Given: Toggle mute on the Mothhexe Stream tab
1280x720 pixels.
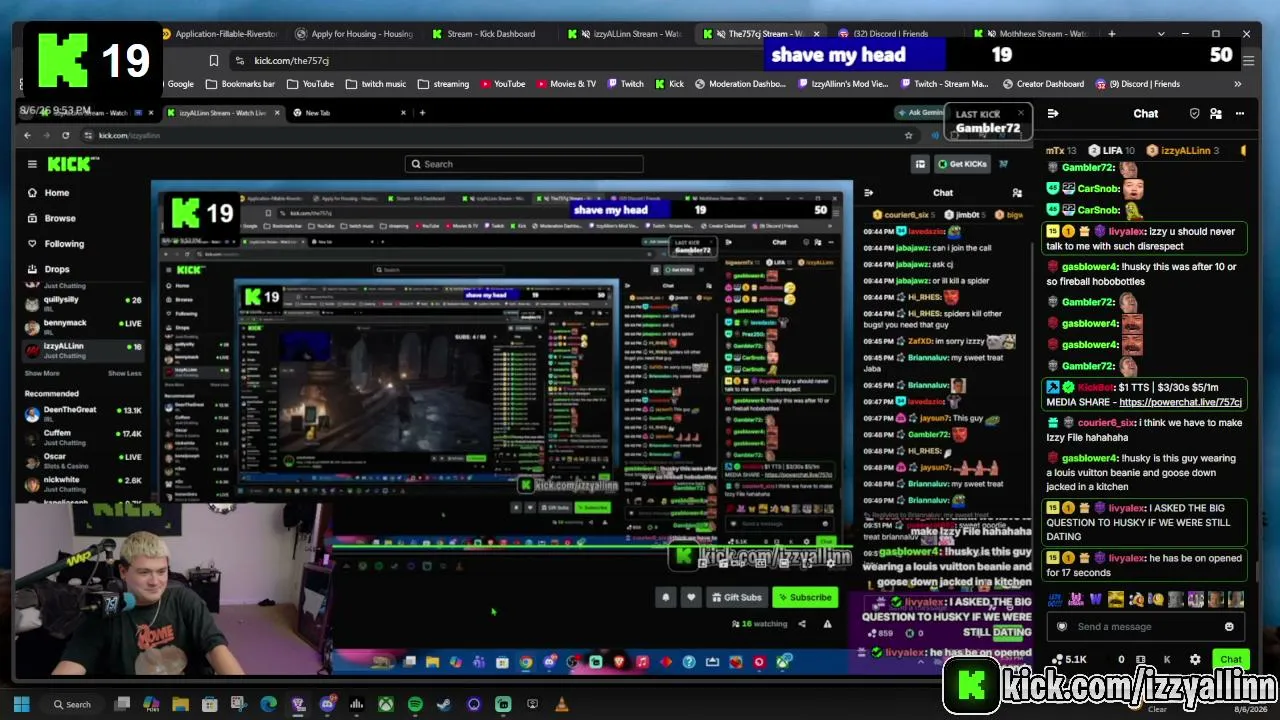Looking at the screenshot, I should pos(991,34).
